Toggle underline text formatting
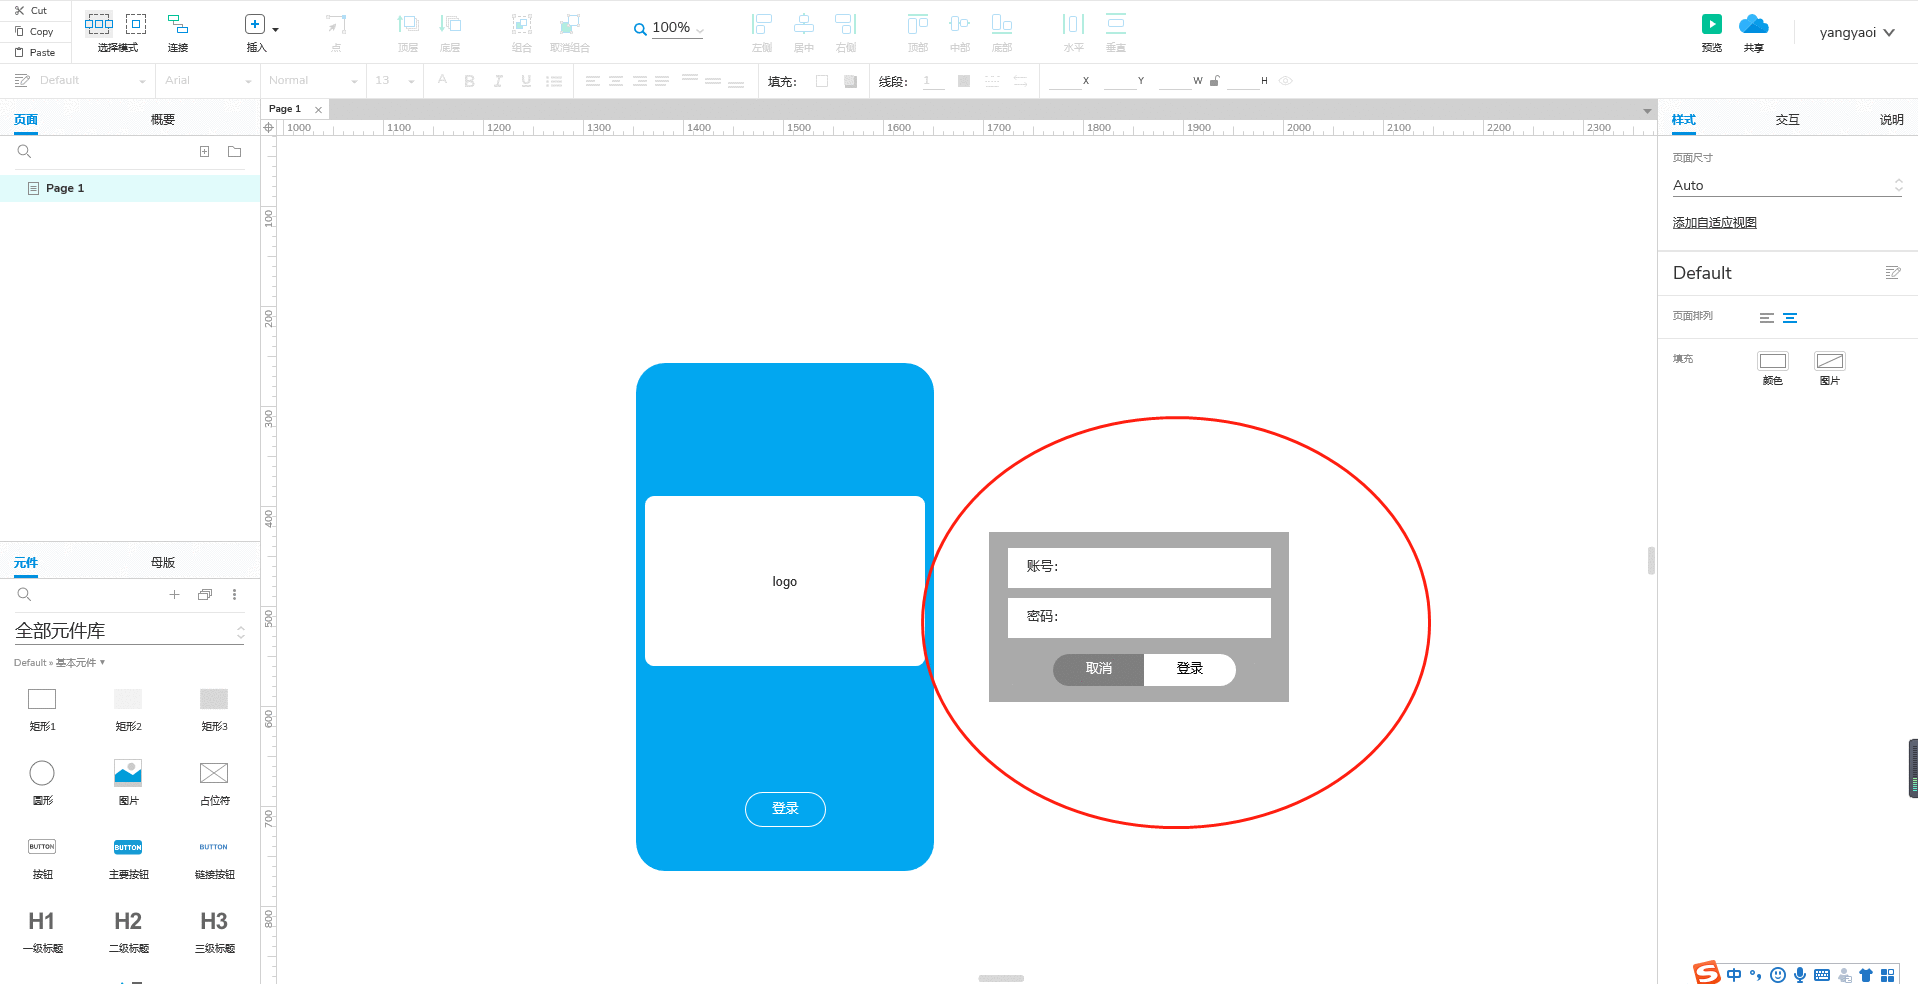Viewport: 1918px width, 984px height. tap(526, 81)
